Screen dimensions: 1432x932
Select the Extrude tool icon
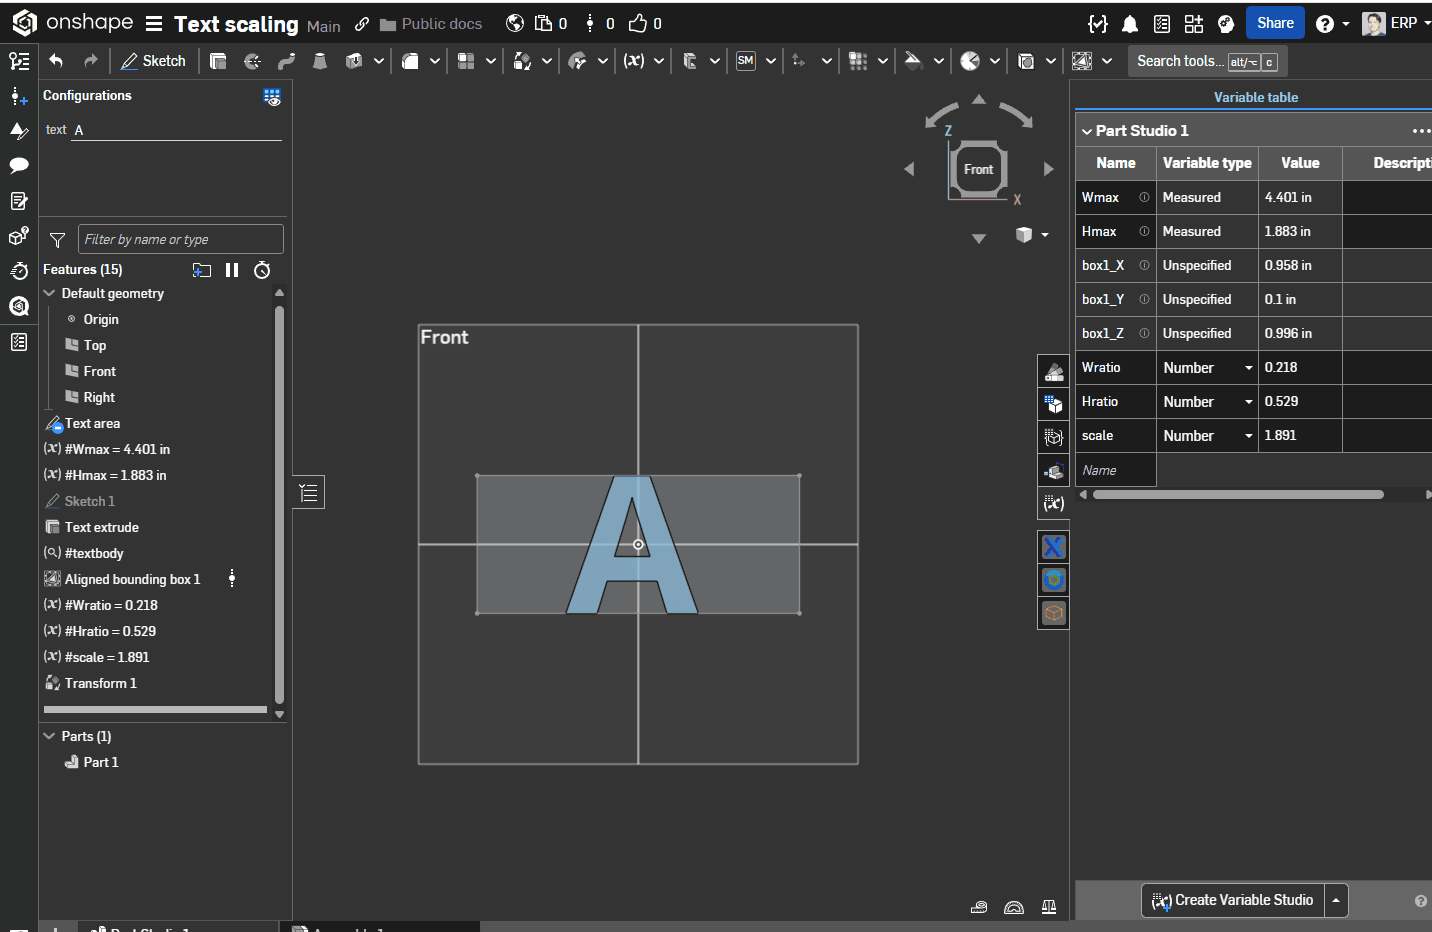tap(218, 61)
